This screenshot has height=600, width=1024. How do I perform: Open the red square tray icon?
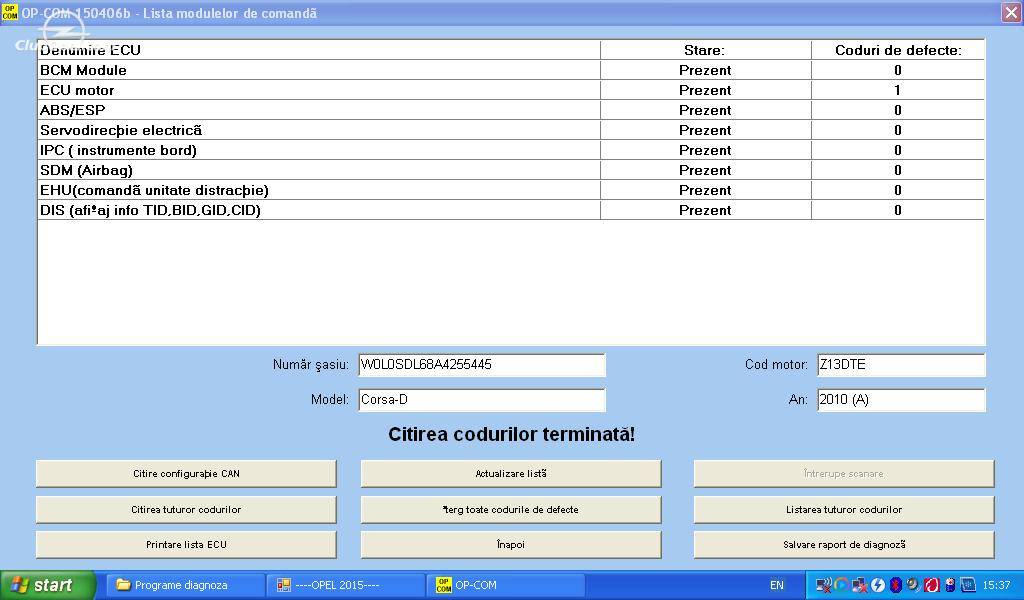(931, 585)
